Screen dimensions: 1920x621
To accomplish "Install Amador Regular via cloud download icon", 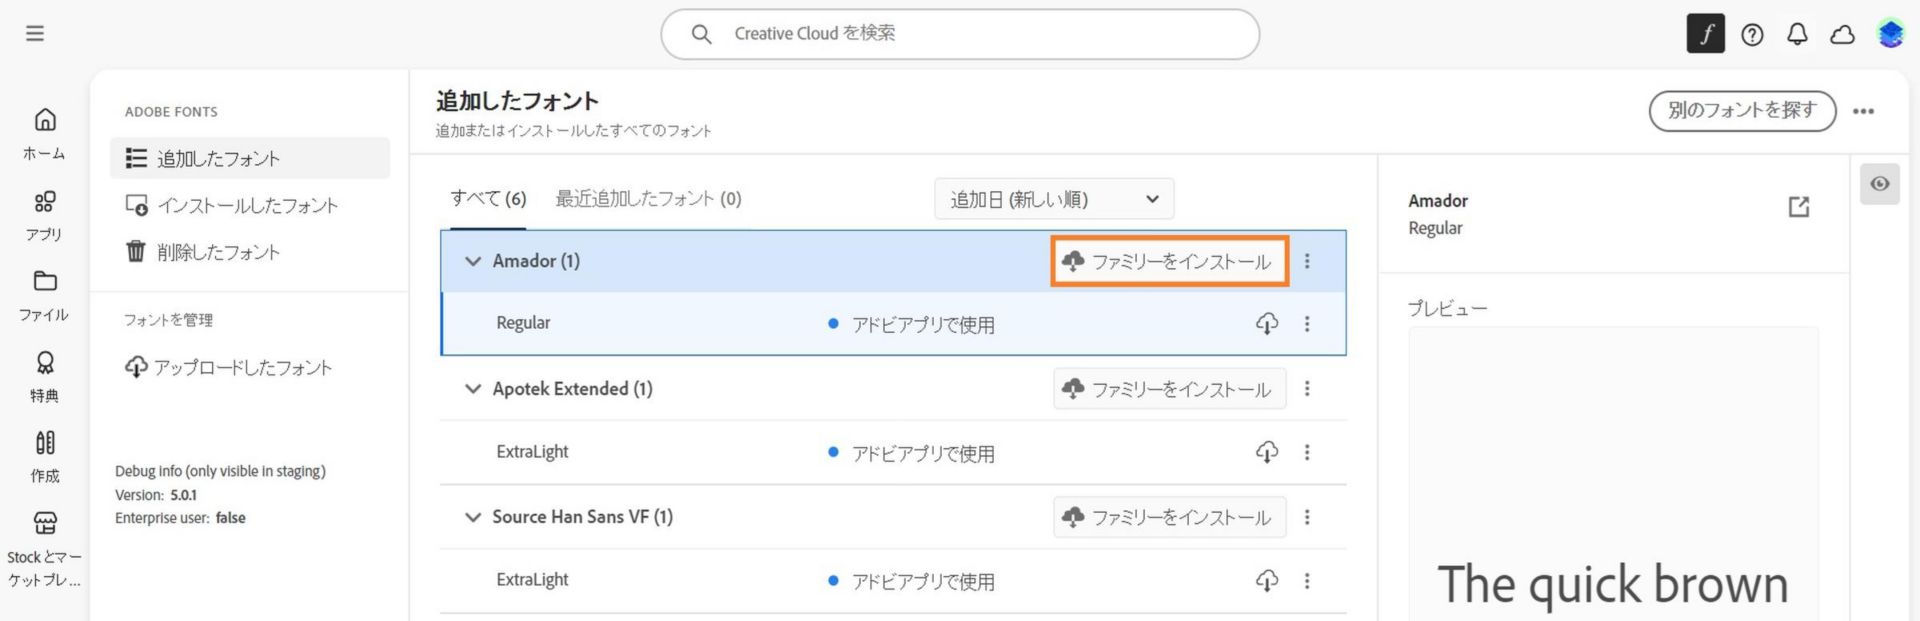I will pyautogui.click(x=1267, y=324).
